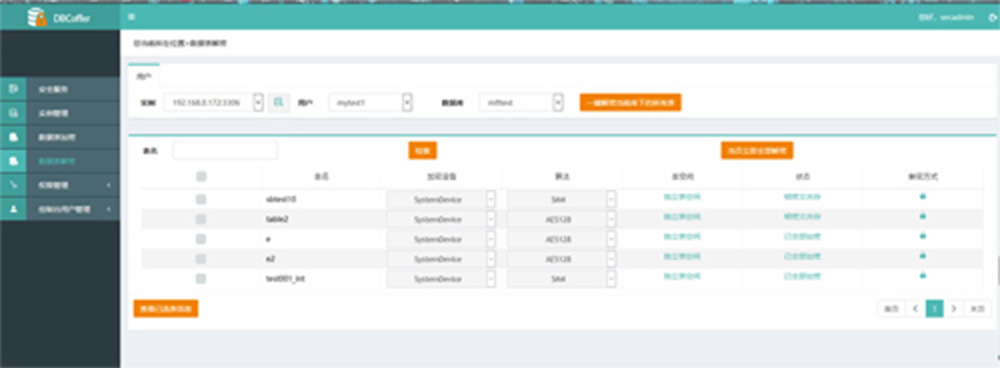This screenshot has height=368, width=1000.
Task: Click the person icon in the sidebar
Action: coord(13,209)
